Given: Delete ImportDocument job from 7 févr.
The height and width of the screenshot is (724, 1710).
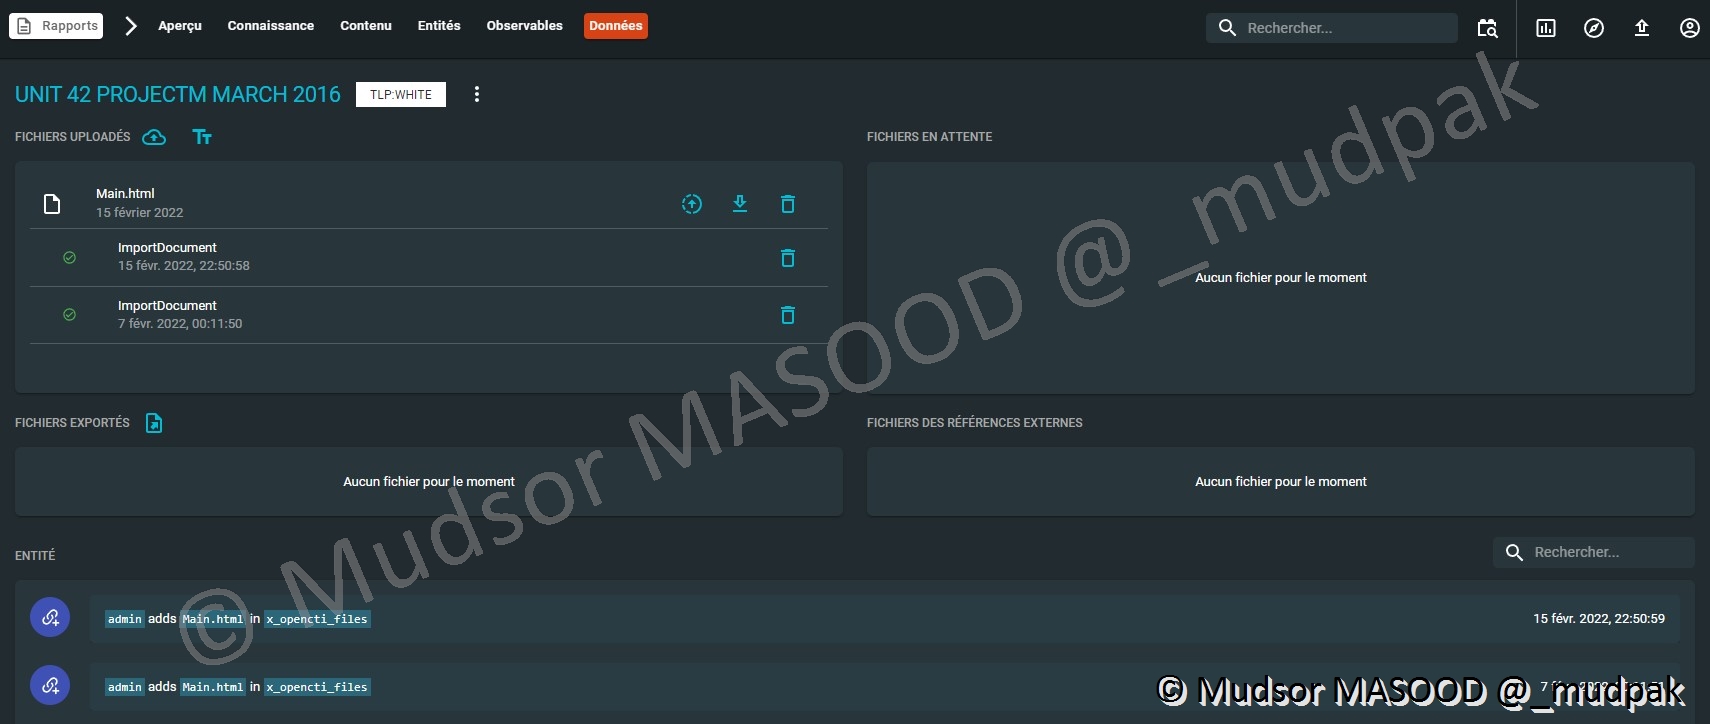Looking at the screenshot, I should [788, 315].
